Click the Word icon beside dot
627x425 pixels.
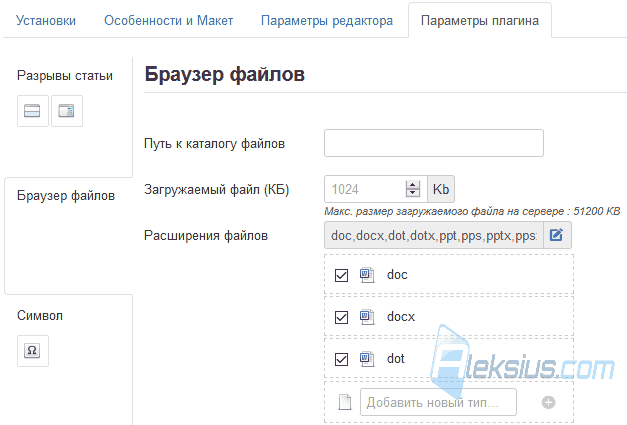367,359
